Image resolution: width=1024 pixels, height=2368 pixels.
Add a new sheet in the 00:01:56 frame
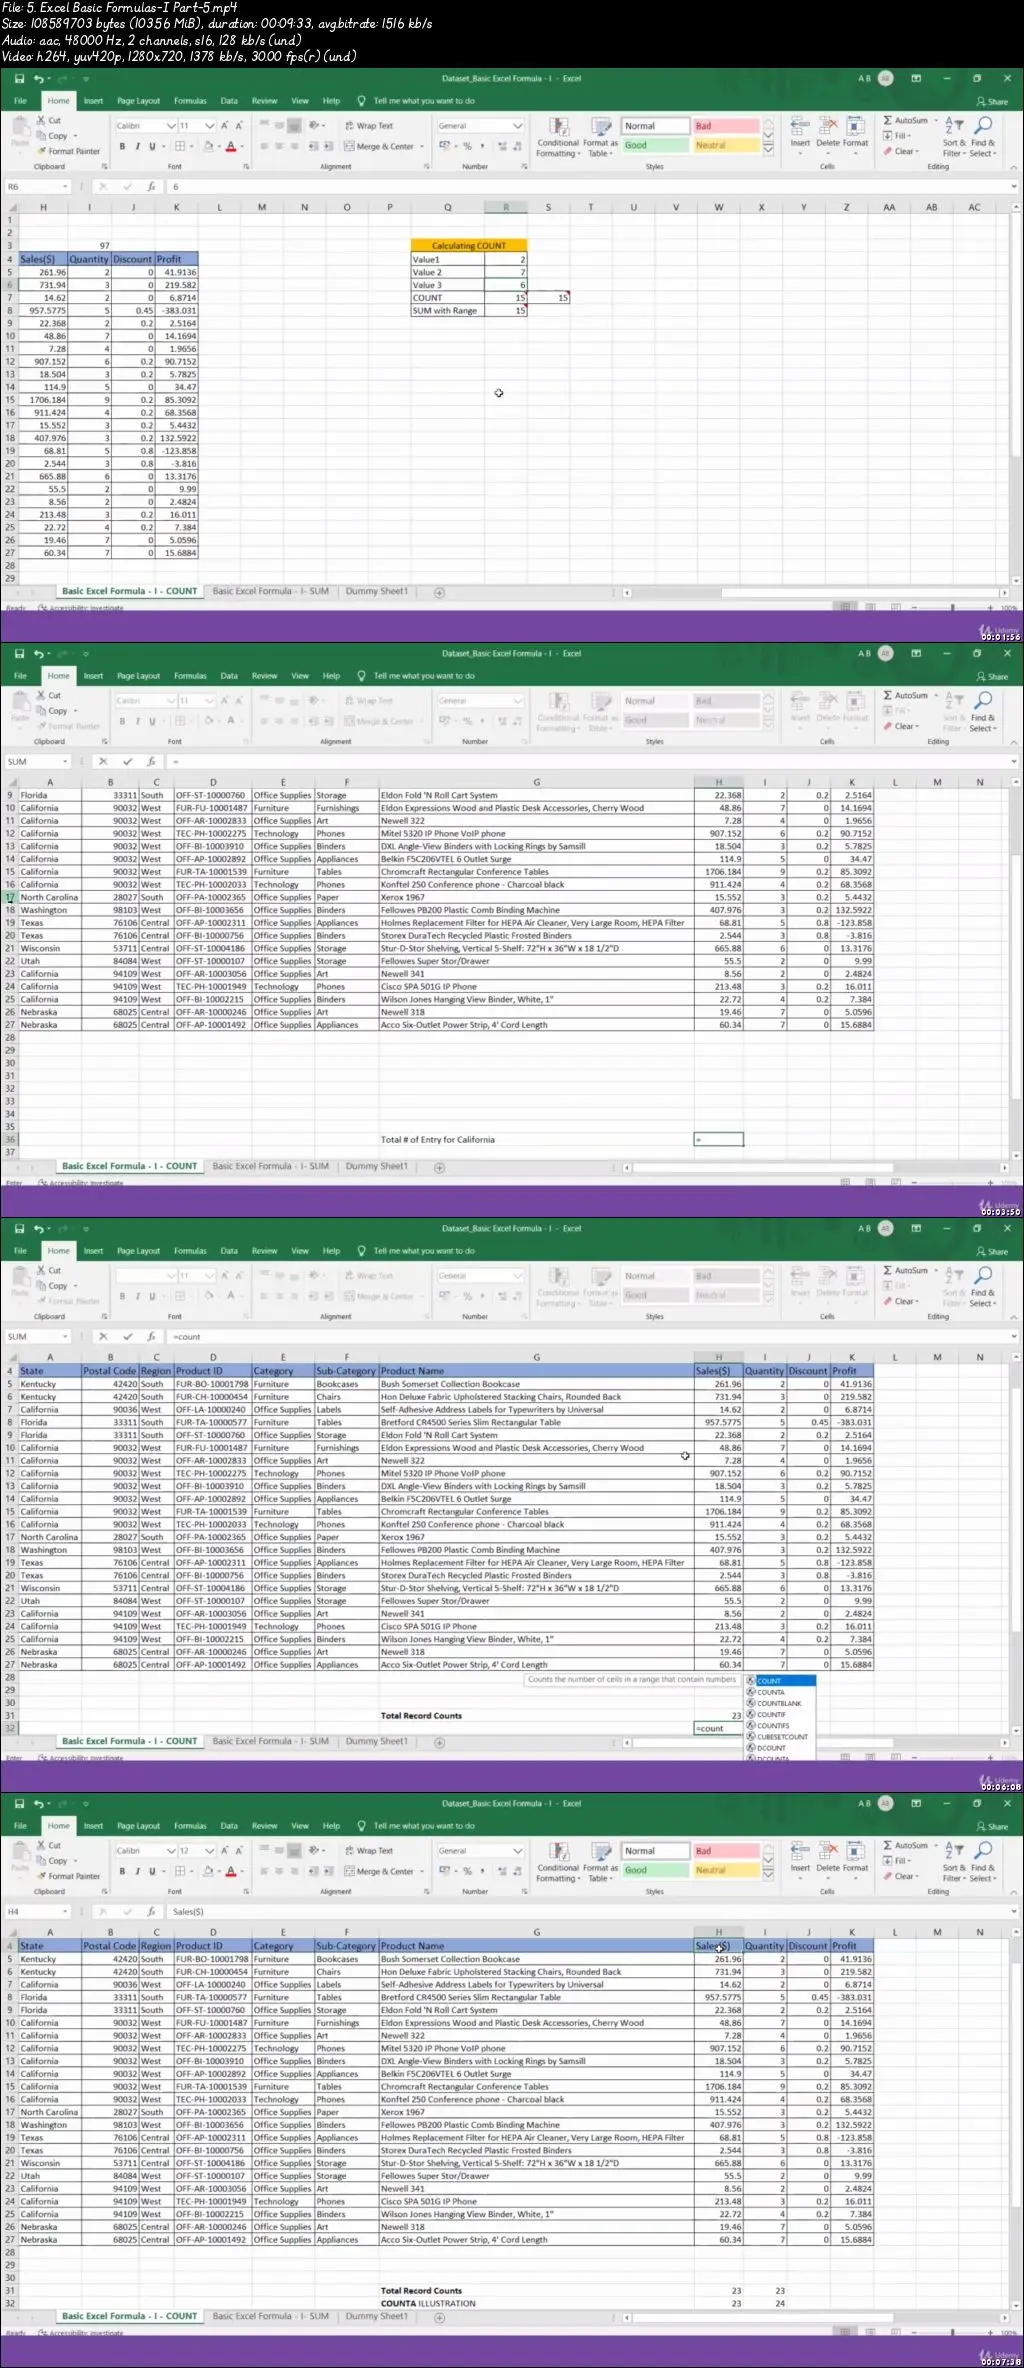(x=439, y=593)
